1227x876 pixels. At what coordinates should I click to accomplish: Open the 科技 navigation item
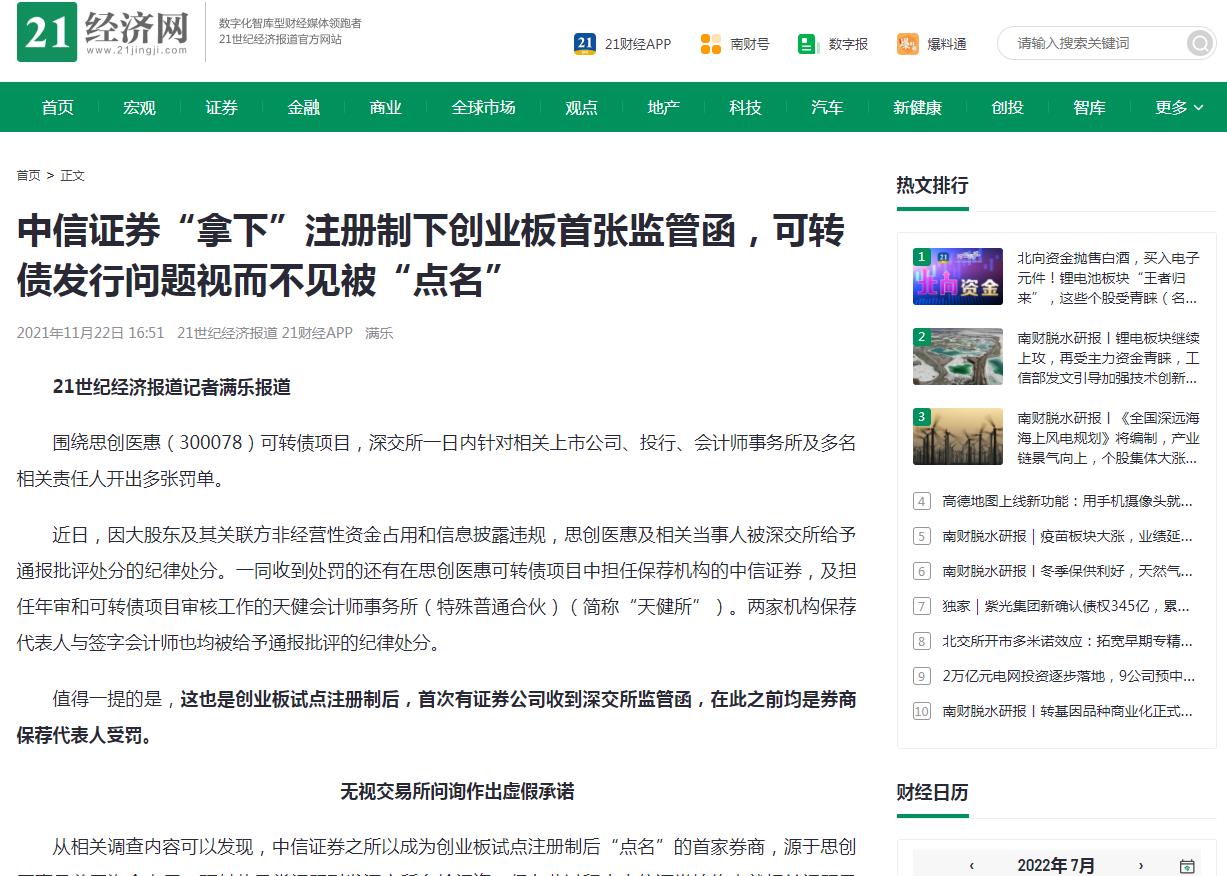(746, 107)
